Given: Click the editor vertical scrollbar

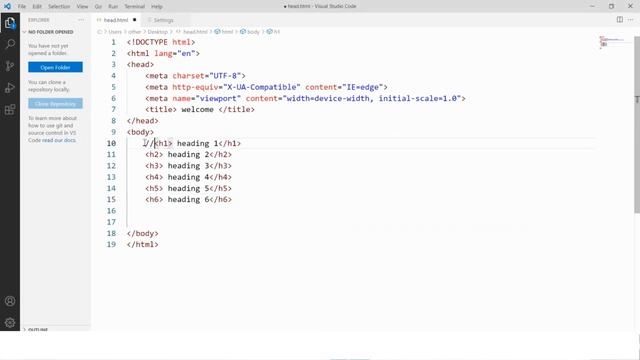Looking at the screenshot, I should [637, 124].
